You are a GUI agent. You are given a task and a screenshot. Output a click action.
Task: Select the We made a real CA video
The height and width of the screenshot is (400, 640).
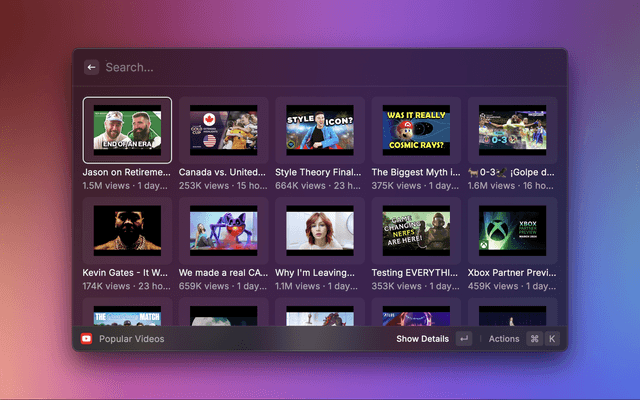point(223,230)
